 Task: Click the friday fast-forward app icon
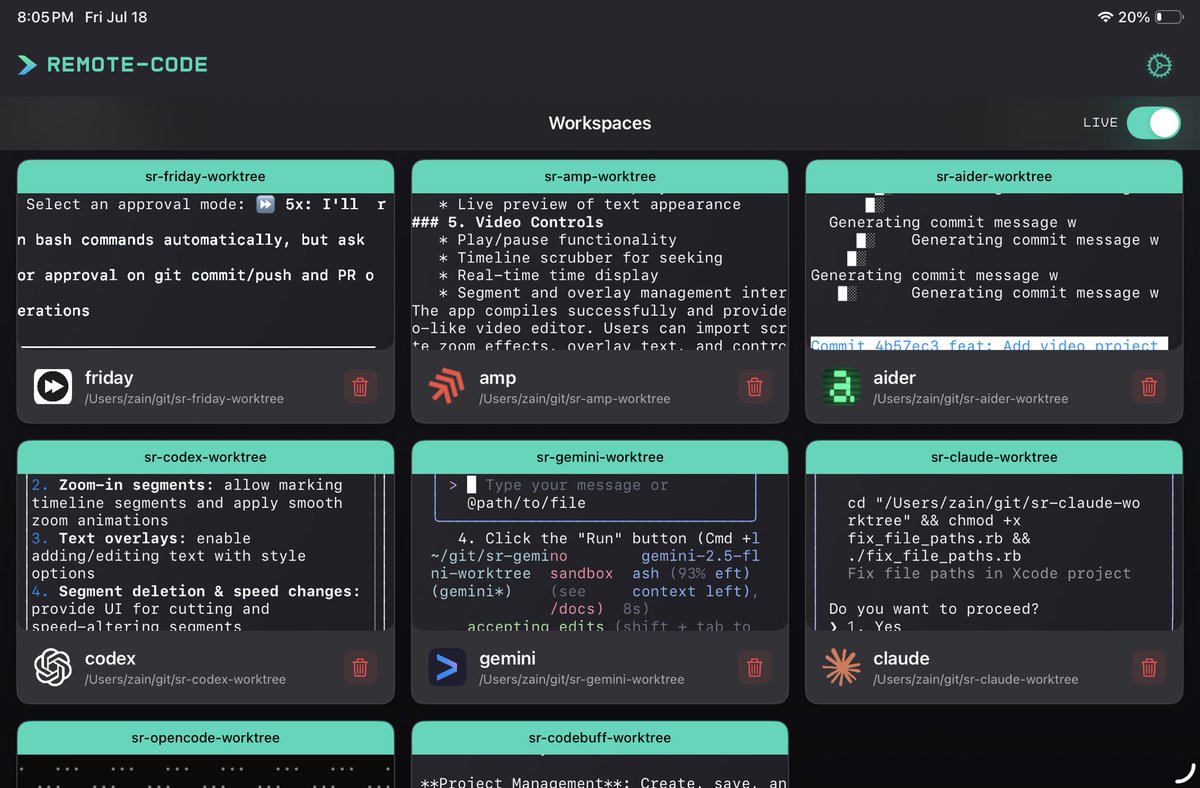coord(53,386)
